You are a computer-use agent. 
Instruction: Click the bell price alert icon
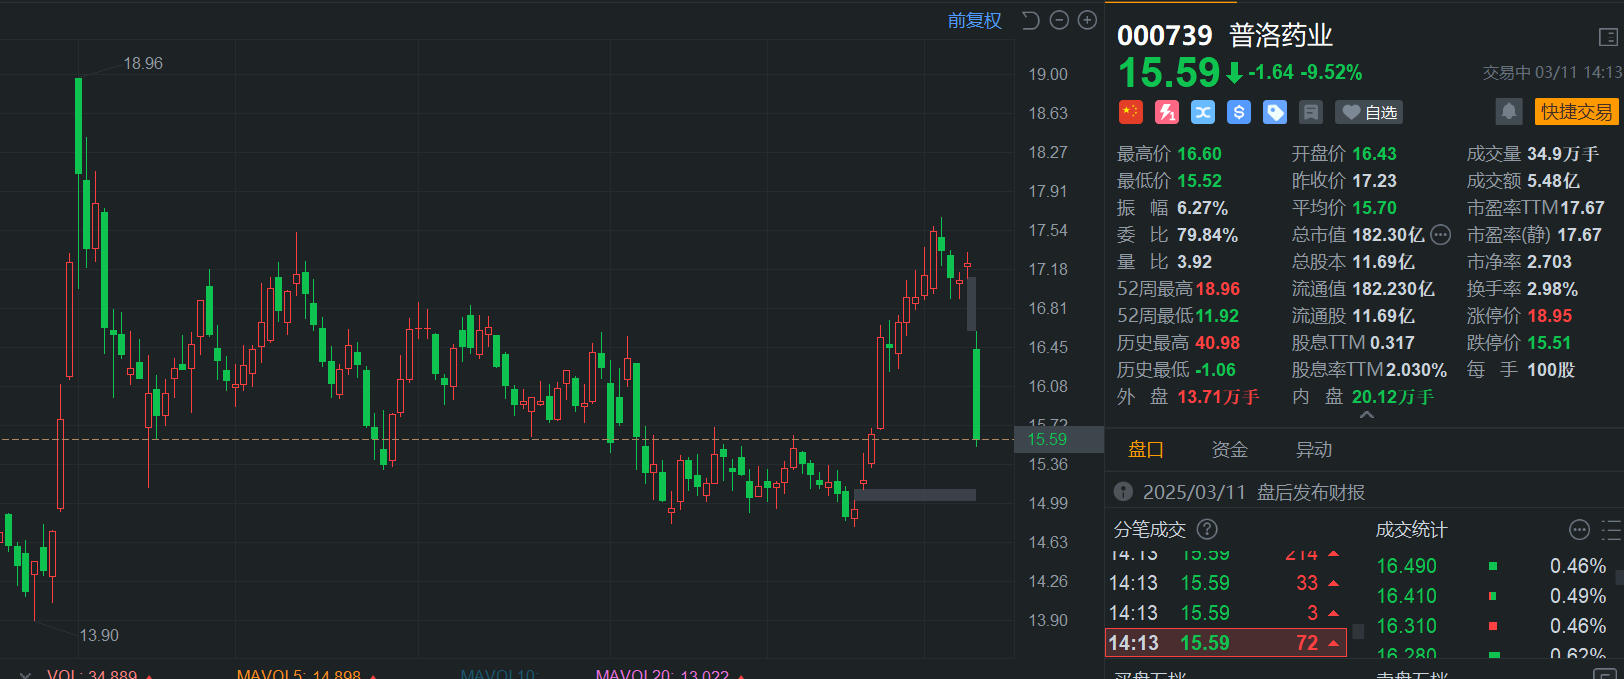pos(1509,111)
